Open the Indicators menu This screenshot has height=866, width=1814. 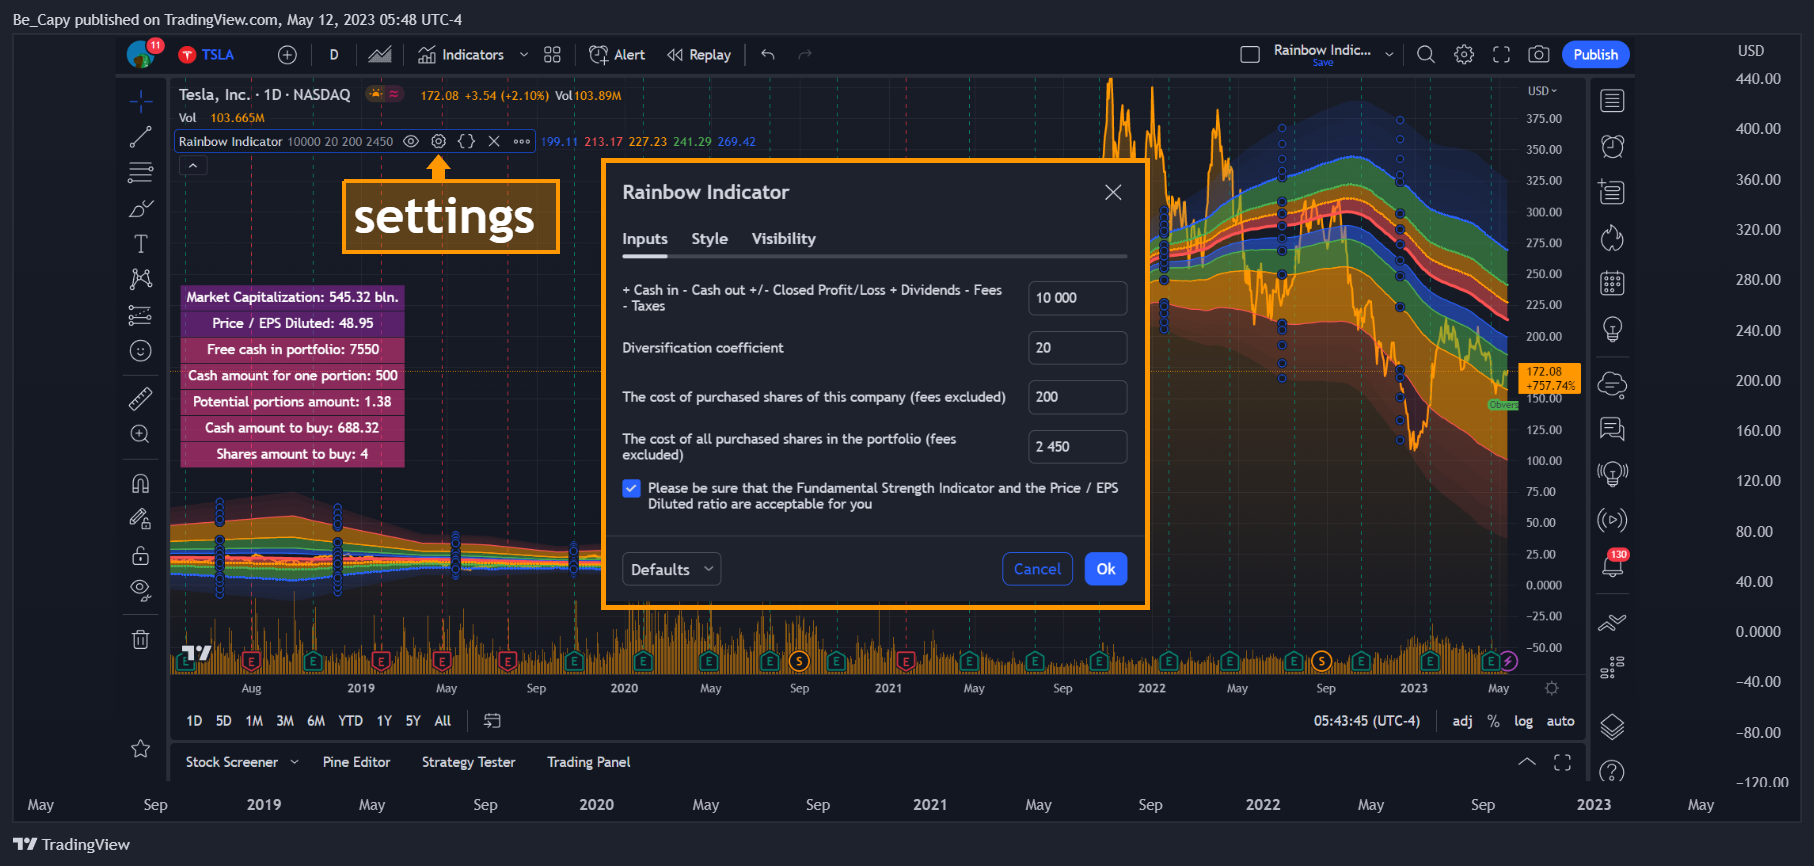[x=461, y=55]
